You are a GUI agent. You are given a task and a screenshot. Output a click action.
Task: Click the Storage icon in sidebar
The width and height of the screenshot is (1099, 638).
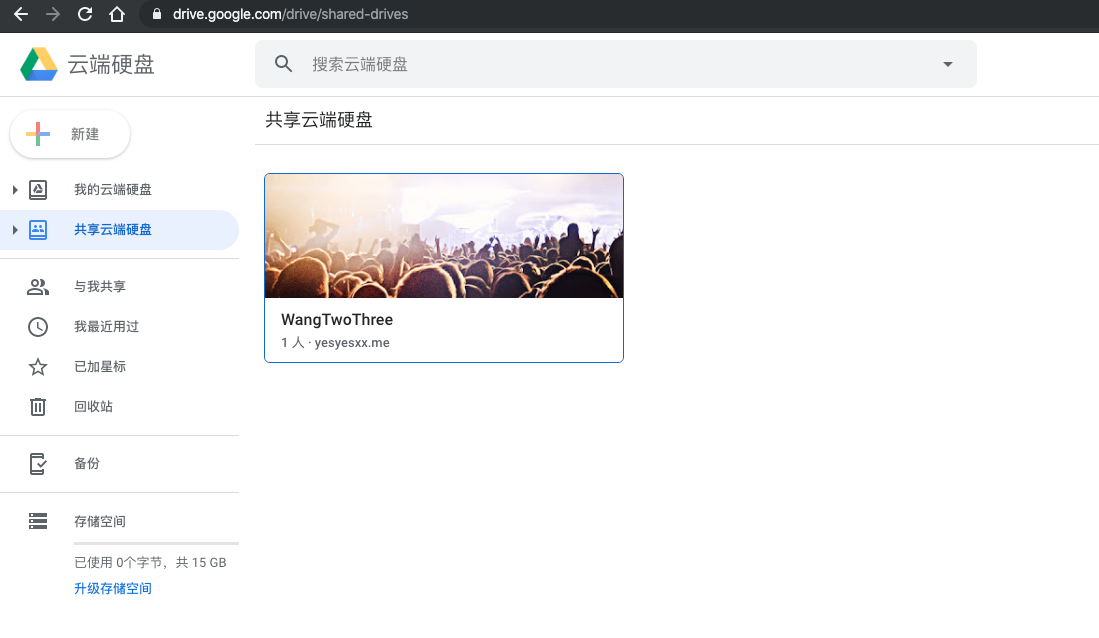tap(38, 521)
